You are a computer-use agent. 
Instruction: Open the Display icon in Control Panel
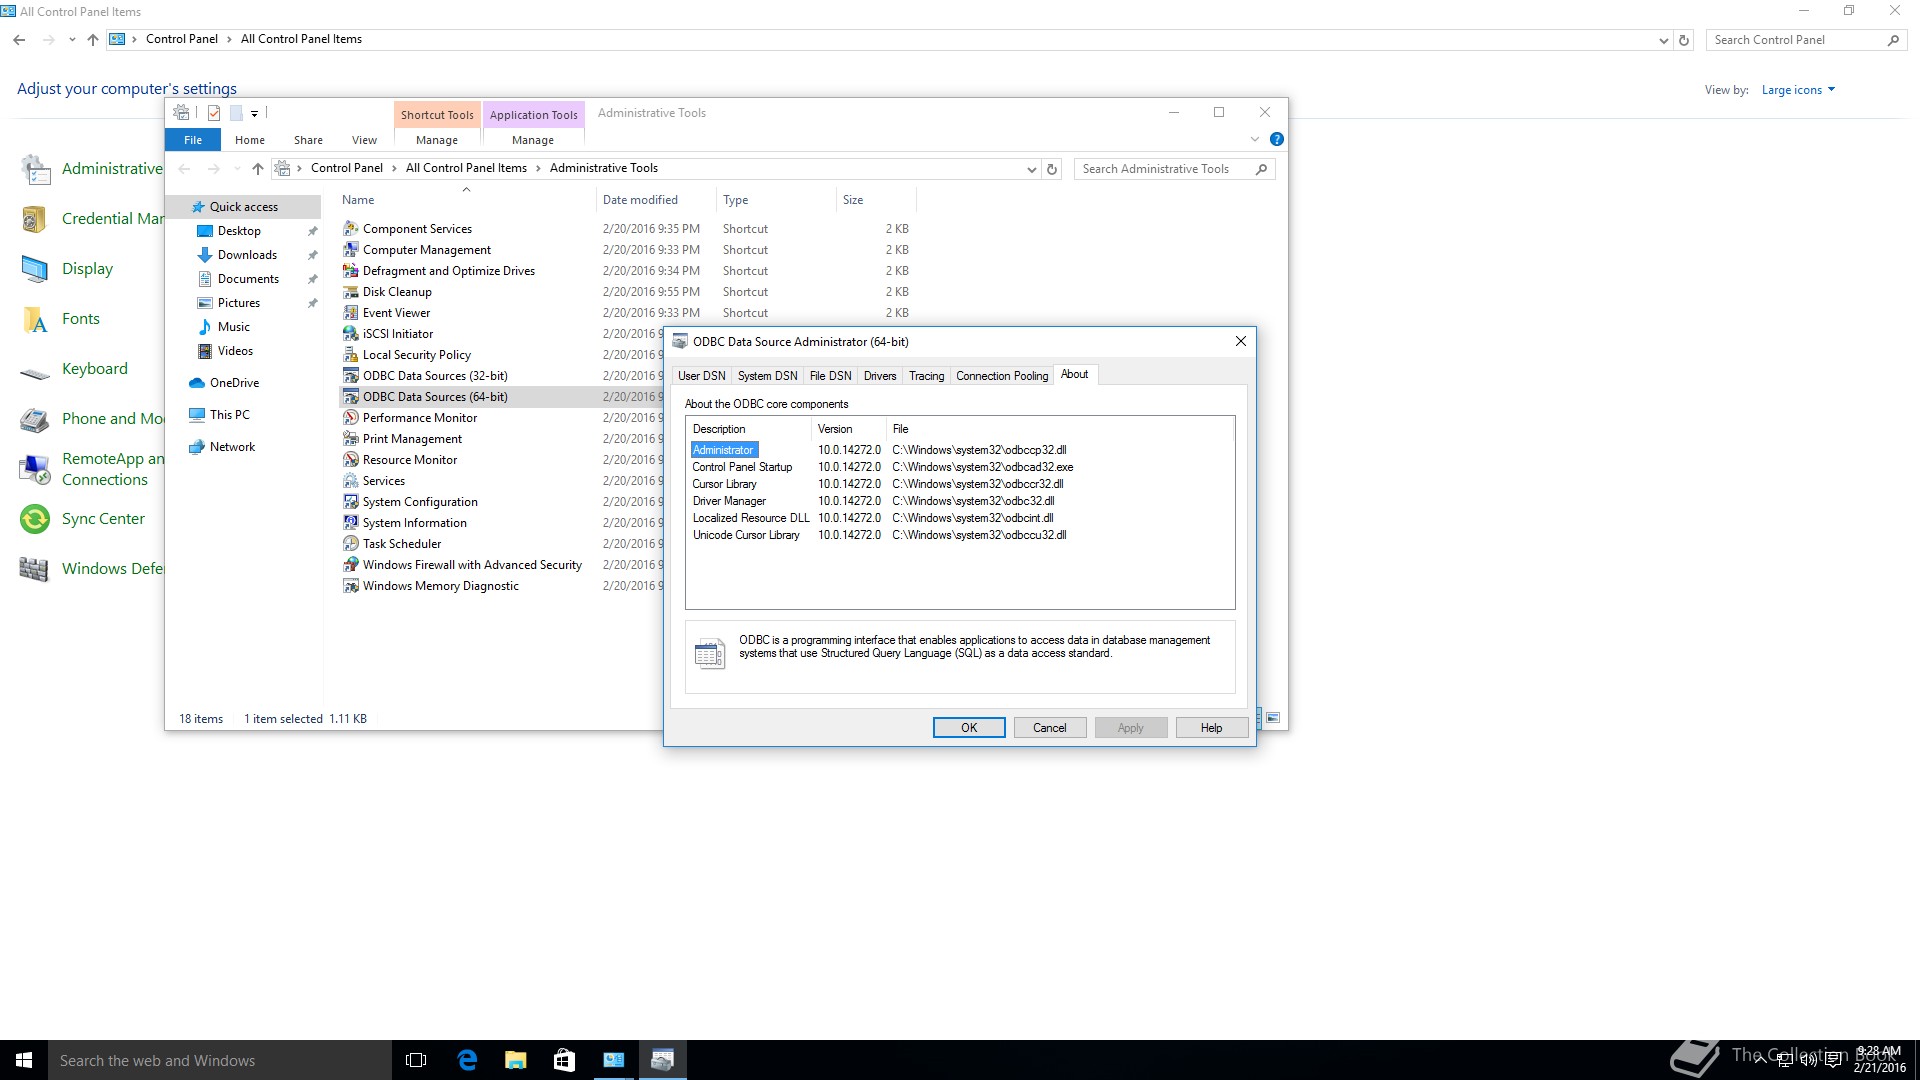point(34,269)
